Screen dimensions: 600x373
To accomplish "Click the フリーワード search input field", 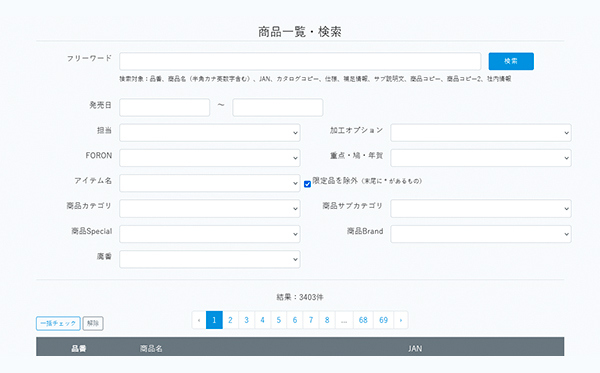I will coord(300,61).
